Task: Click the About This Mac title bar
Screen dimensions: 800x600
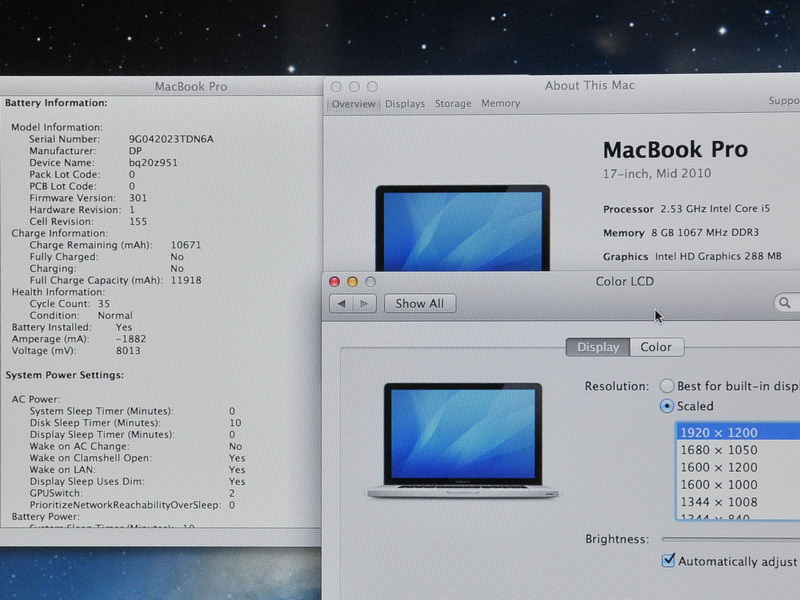Action: pos(589,86)
